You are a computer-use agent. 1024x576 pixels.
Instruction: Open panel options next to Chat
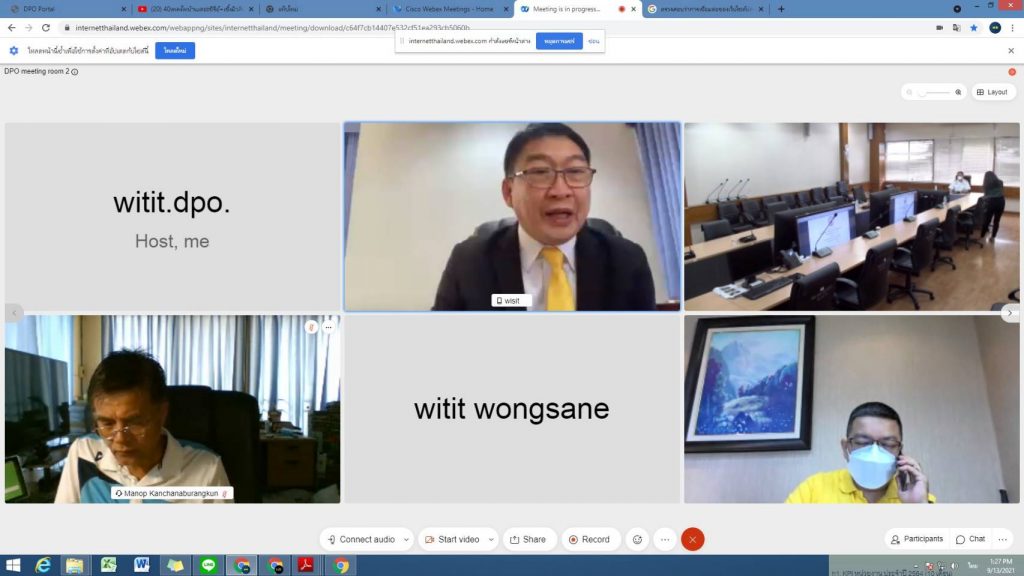(1003, 539)
